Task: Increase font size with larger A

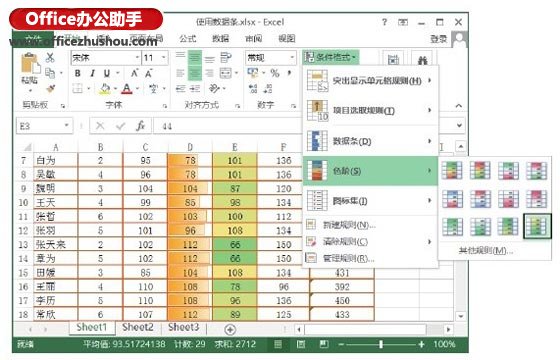Action: click(134, 73)
